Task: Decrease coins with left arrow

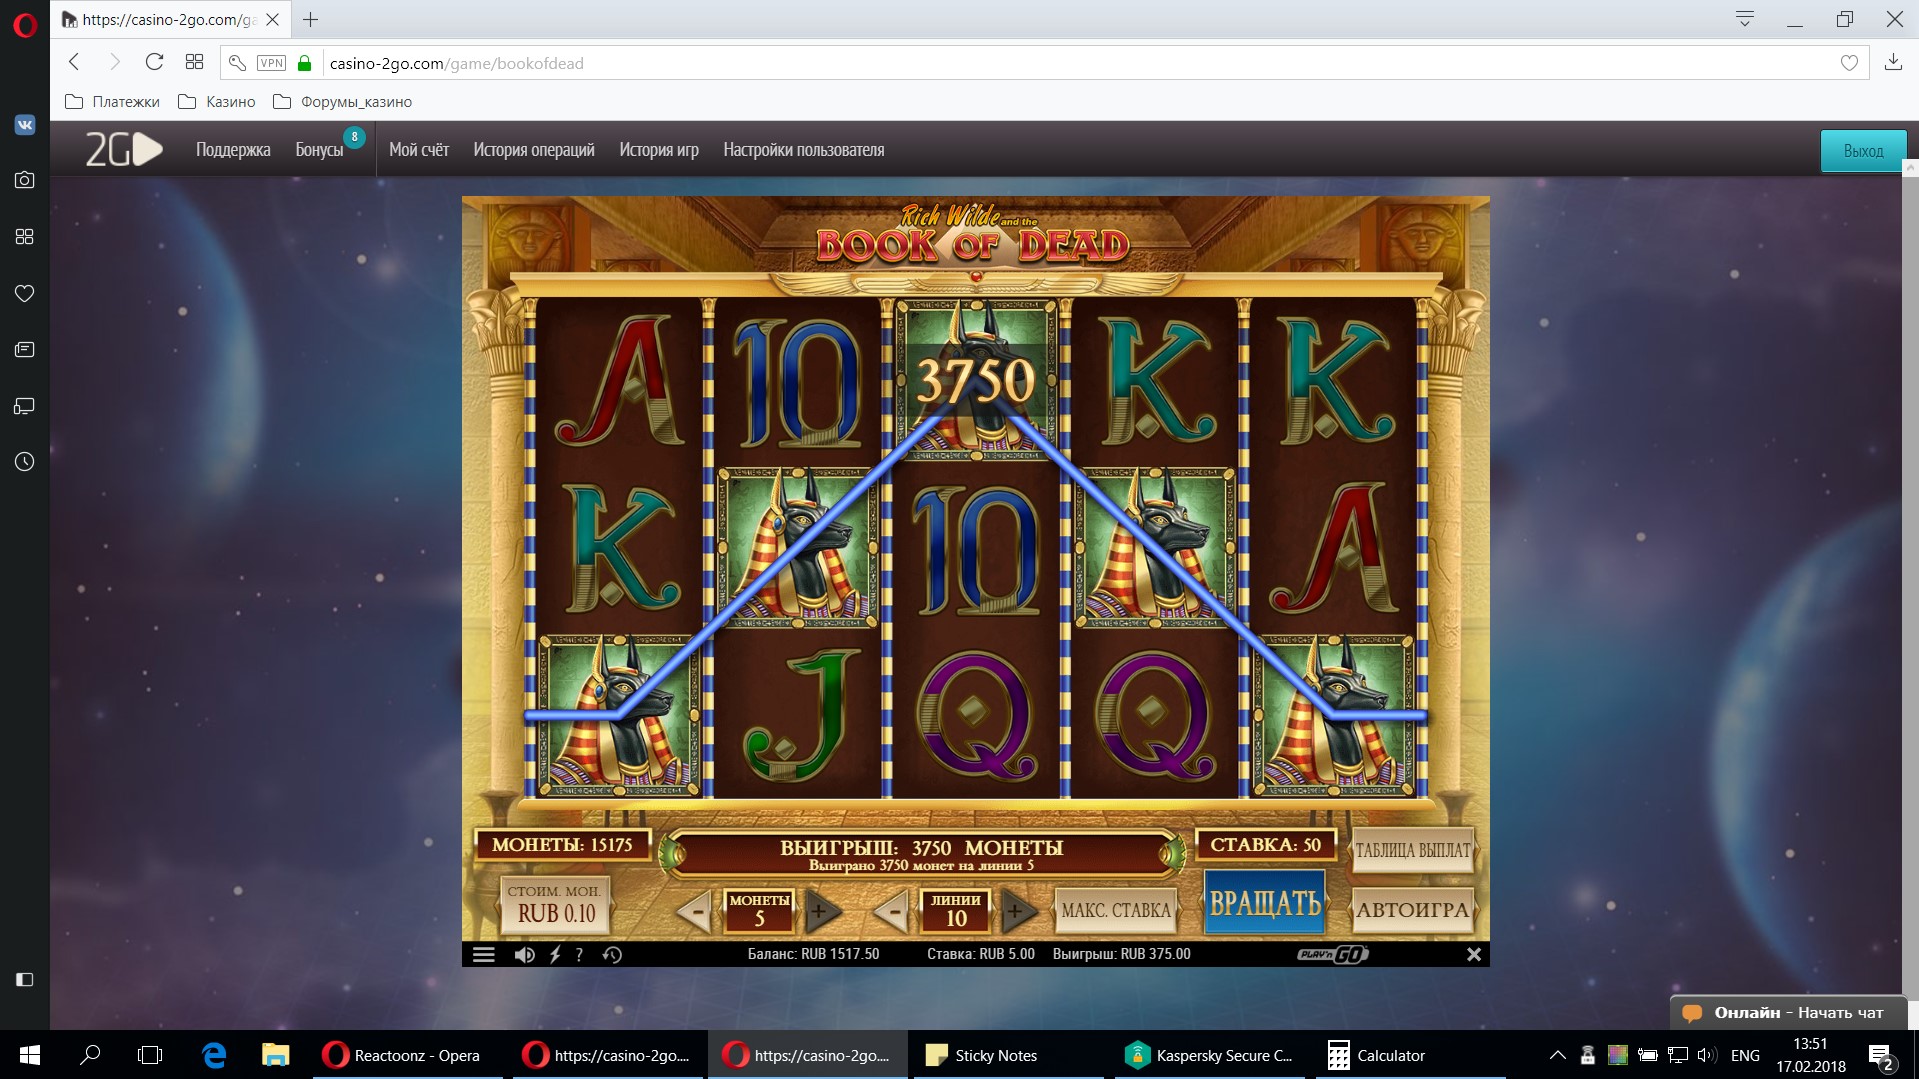Action: 694,911
